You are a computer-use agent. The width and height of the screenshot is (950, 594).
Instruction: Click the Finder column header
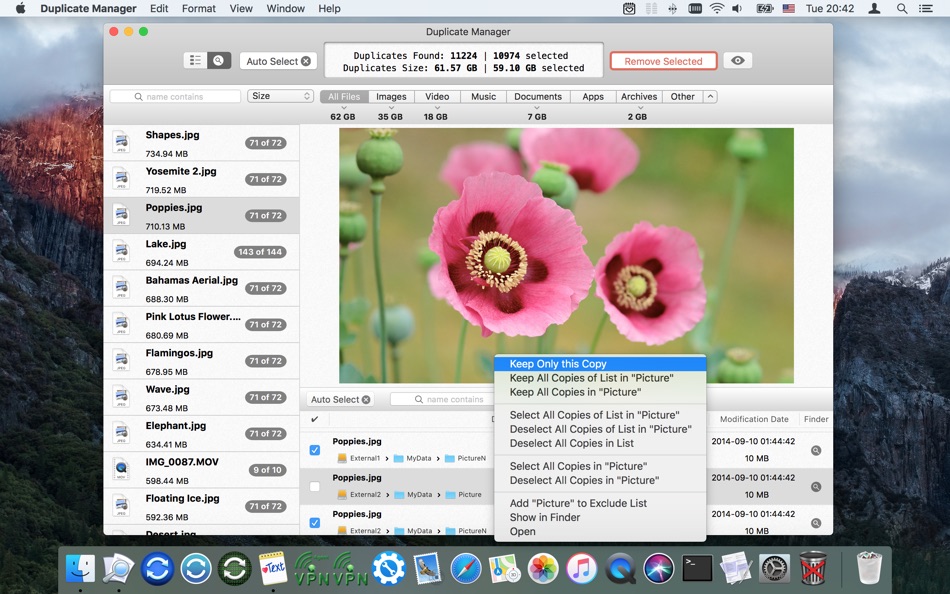pos(815,419)
